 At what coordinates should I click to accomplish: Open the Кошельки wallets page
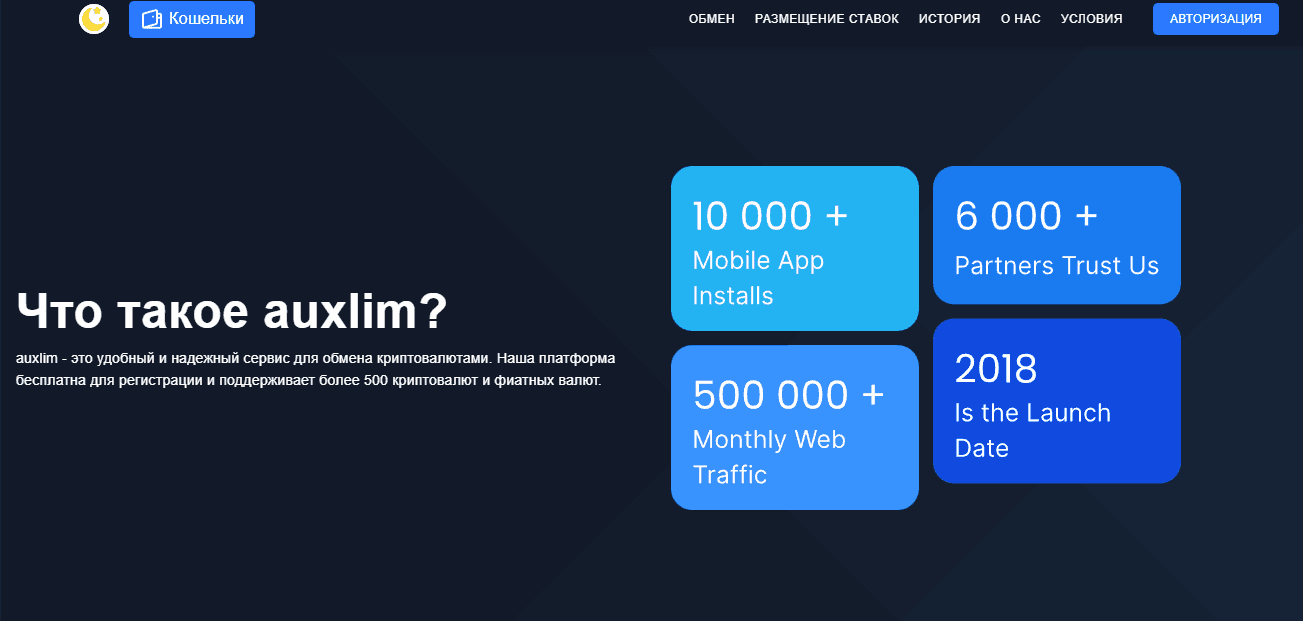coord(205,19)
